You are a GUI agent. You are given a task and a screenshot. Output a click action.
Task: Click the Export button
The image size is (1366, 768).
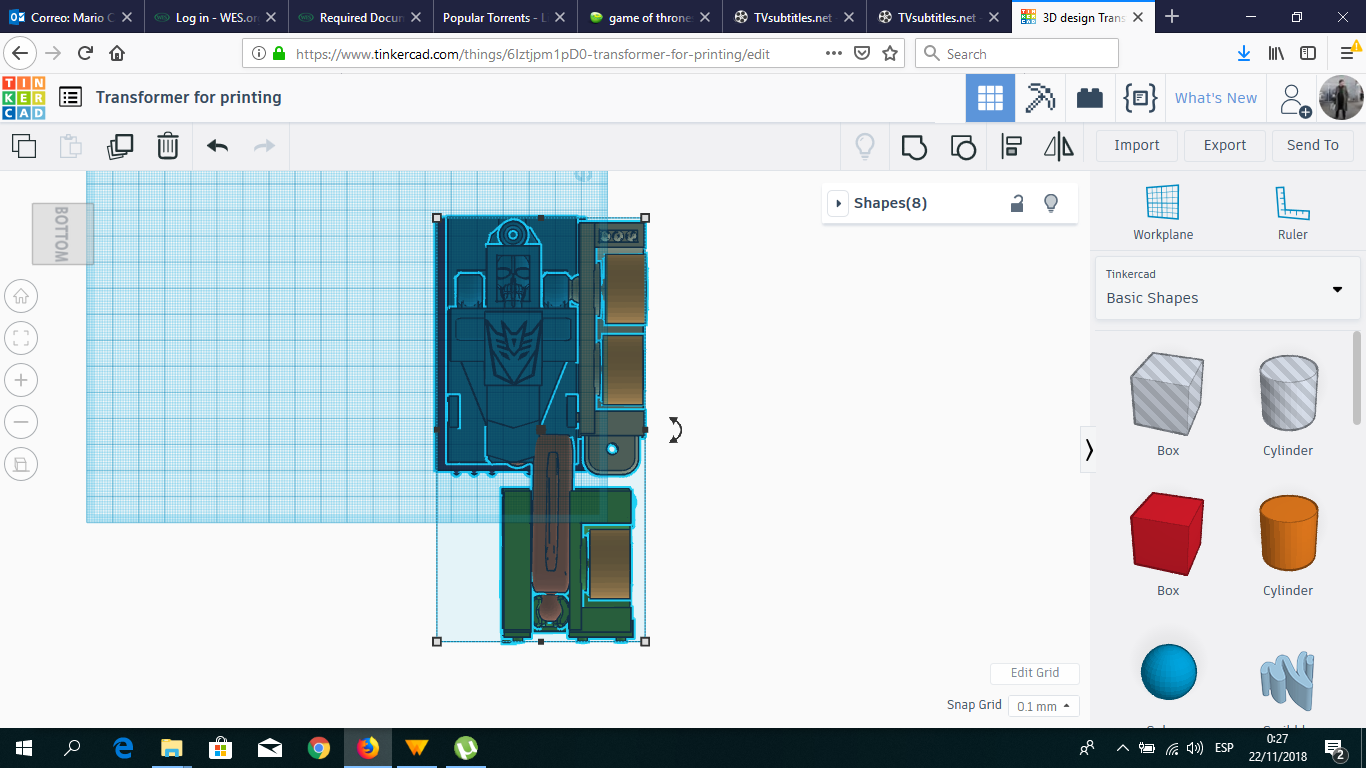pos(1225,145)
